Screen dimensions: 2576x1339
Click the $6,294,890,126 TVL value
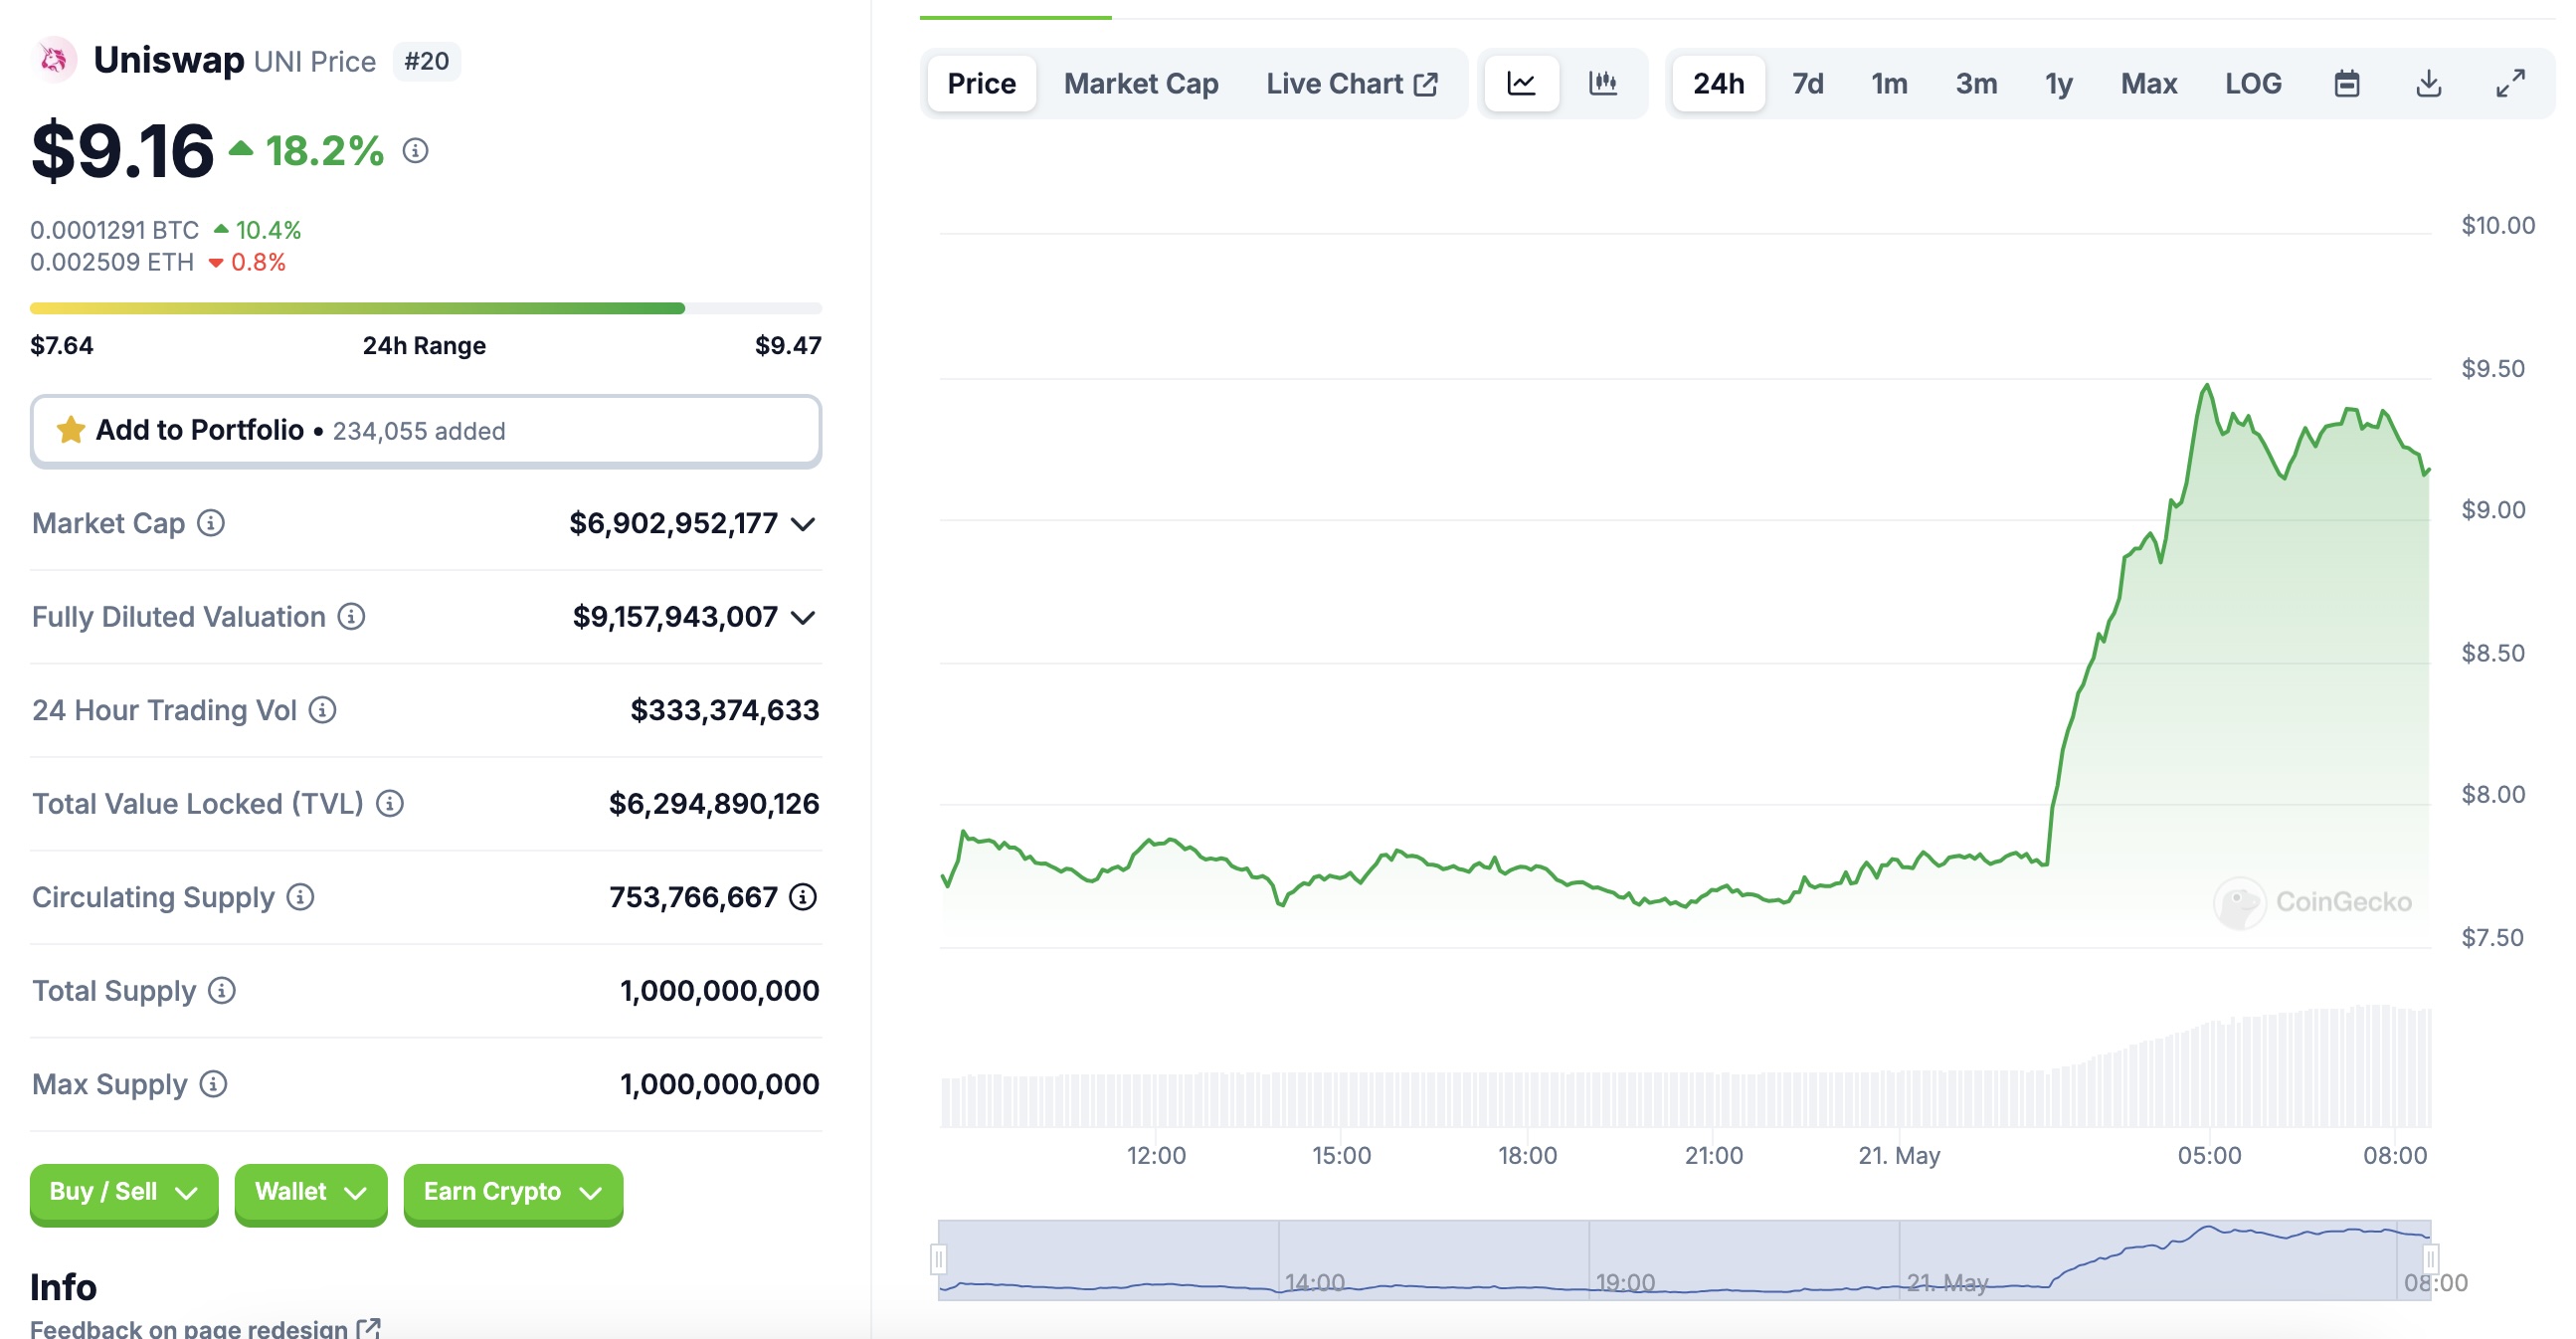pyautogui.click(x=714, y=804)
